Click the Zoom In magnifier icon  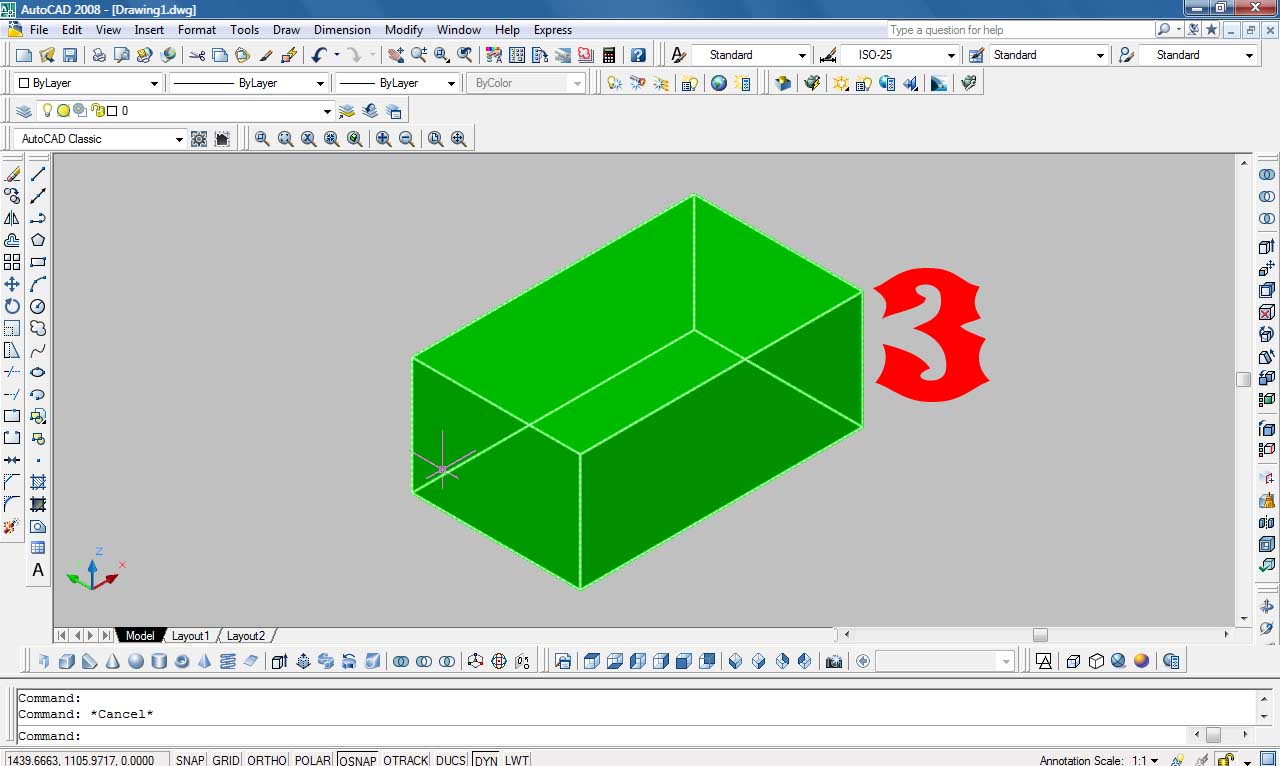(384, 139)
